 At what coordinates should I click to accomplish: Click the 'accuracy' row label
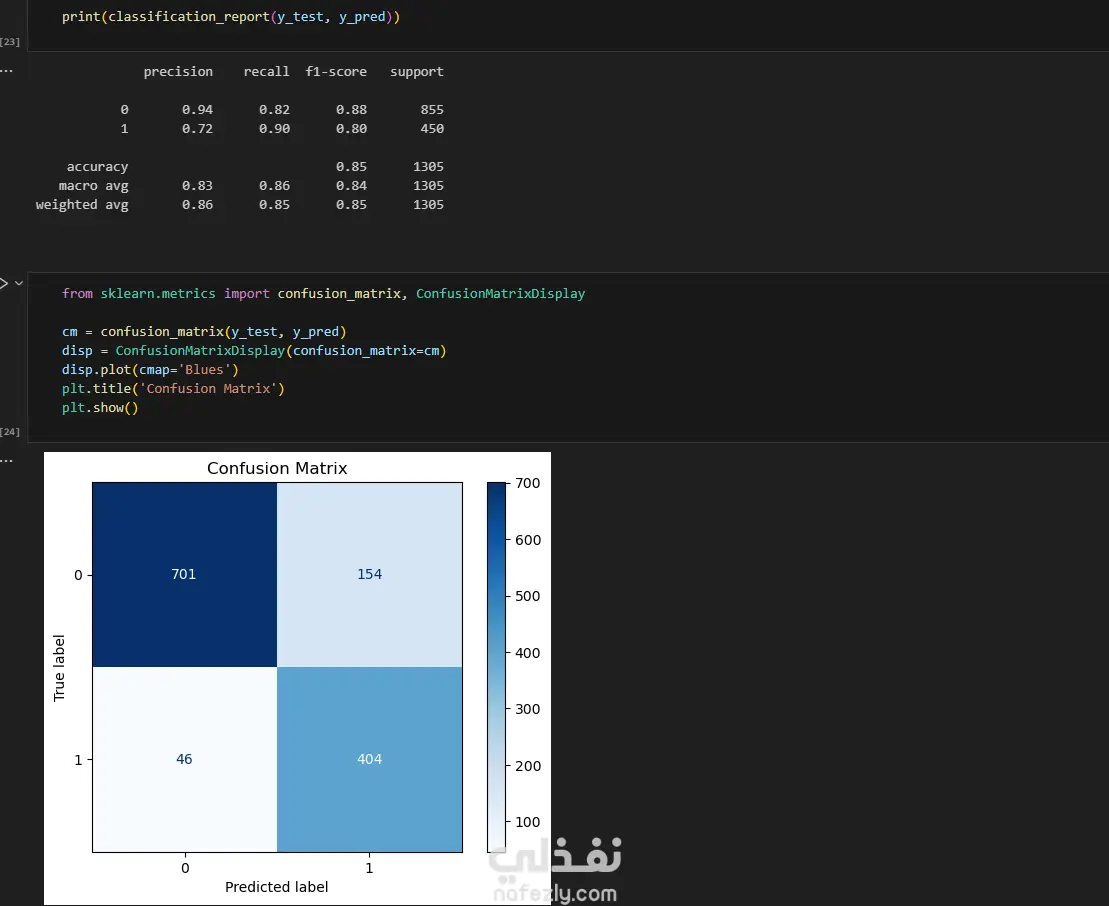(x=98, y=167)
